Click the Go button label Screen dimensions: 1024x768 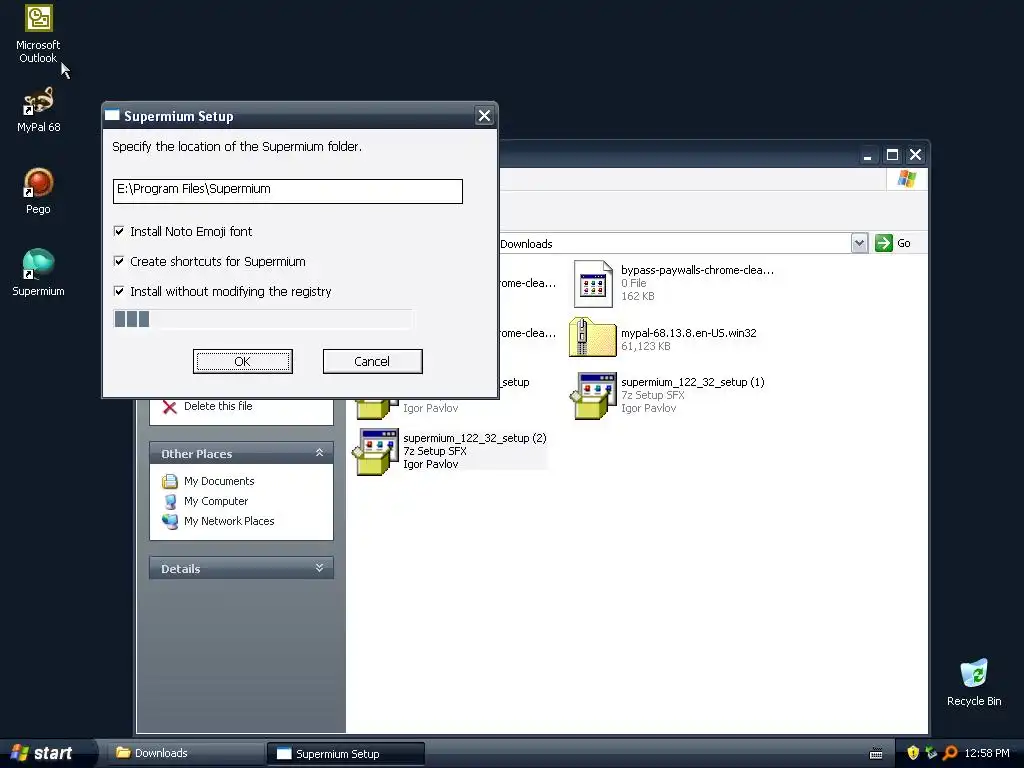click(x=904, y=243)
